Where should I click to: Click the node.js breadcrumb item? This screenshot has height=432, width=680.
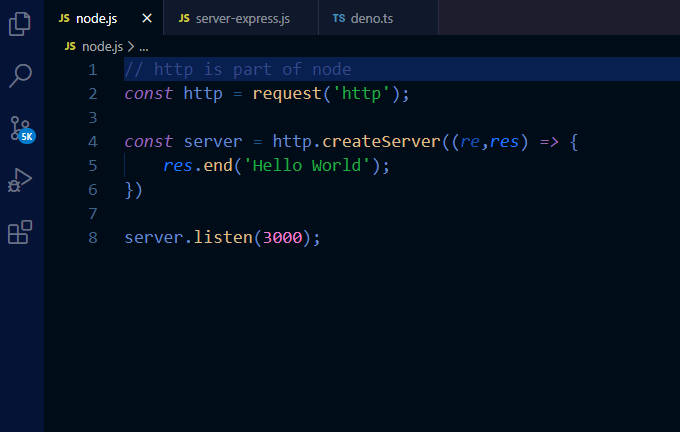coord(102,46)
